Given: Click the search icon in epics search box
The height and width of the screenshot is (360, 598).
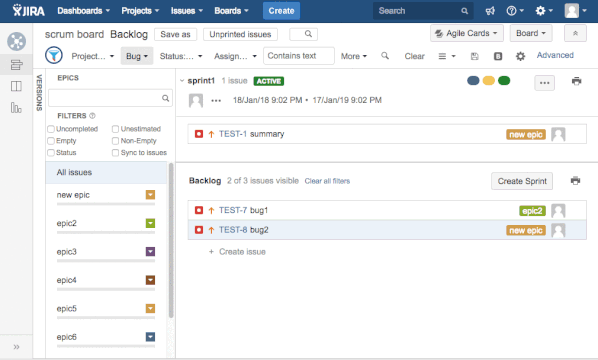Looking at the screenshot, I should pyautogui.click(x=166, y=98).
